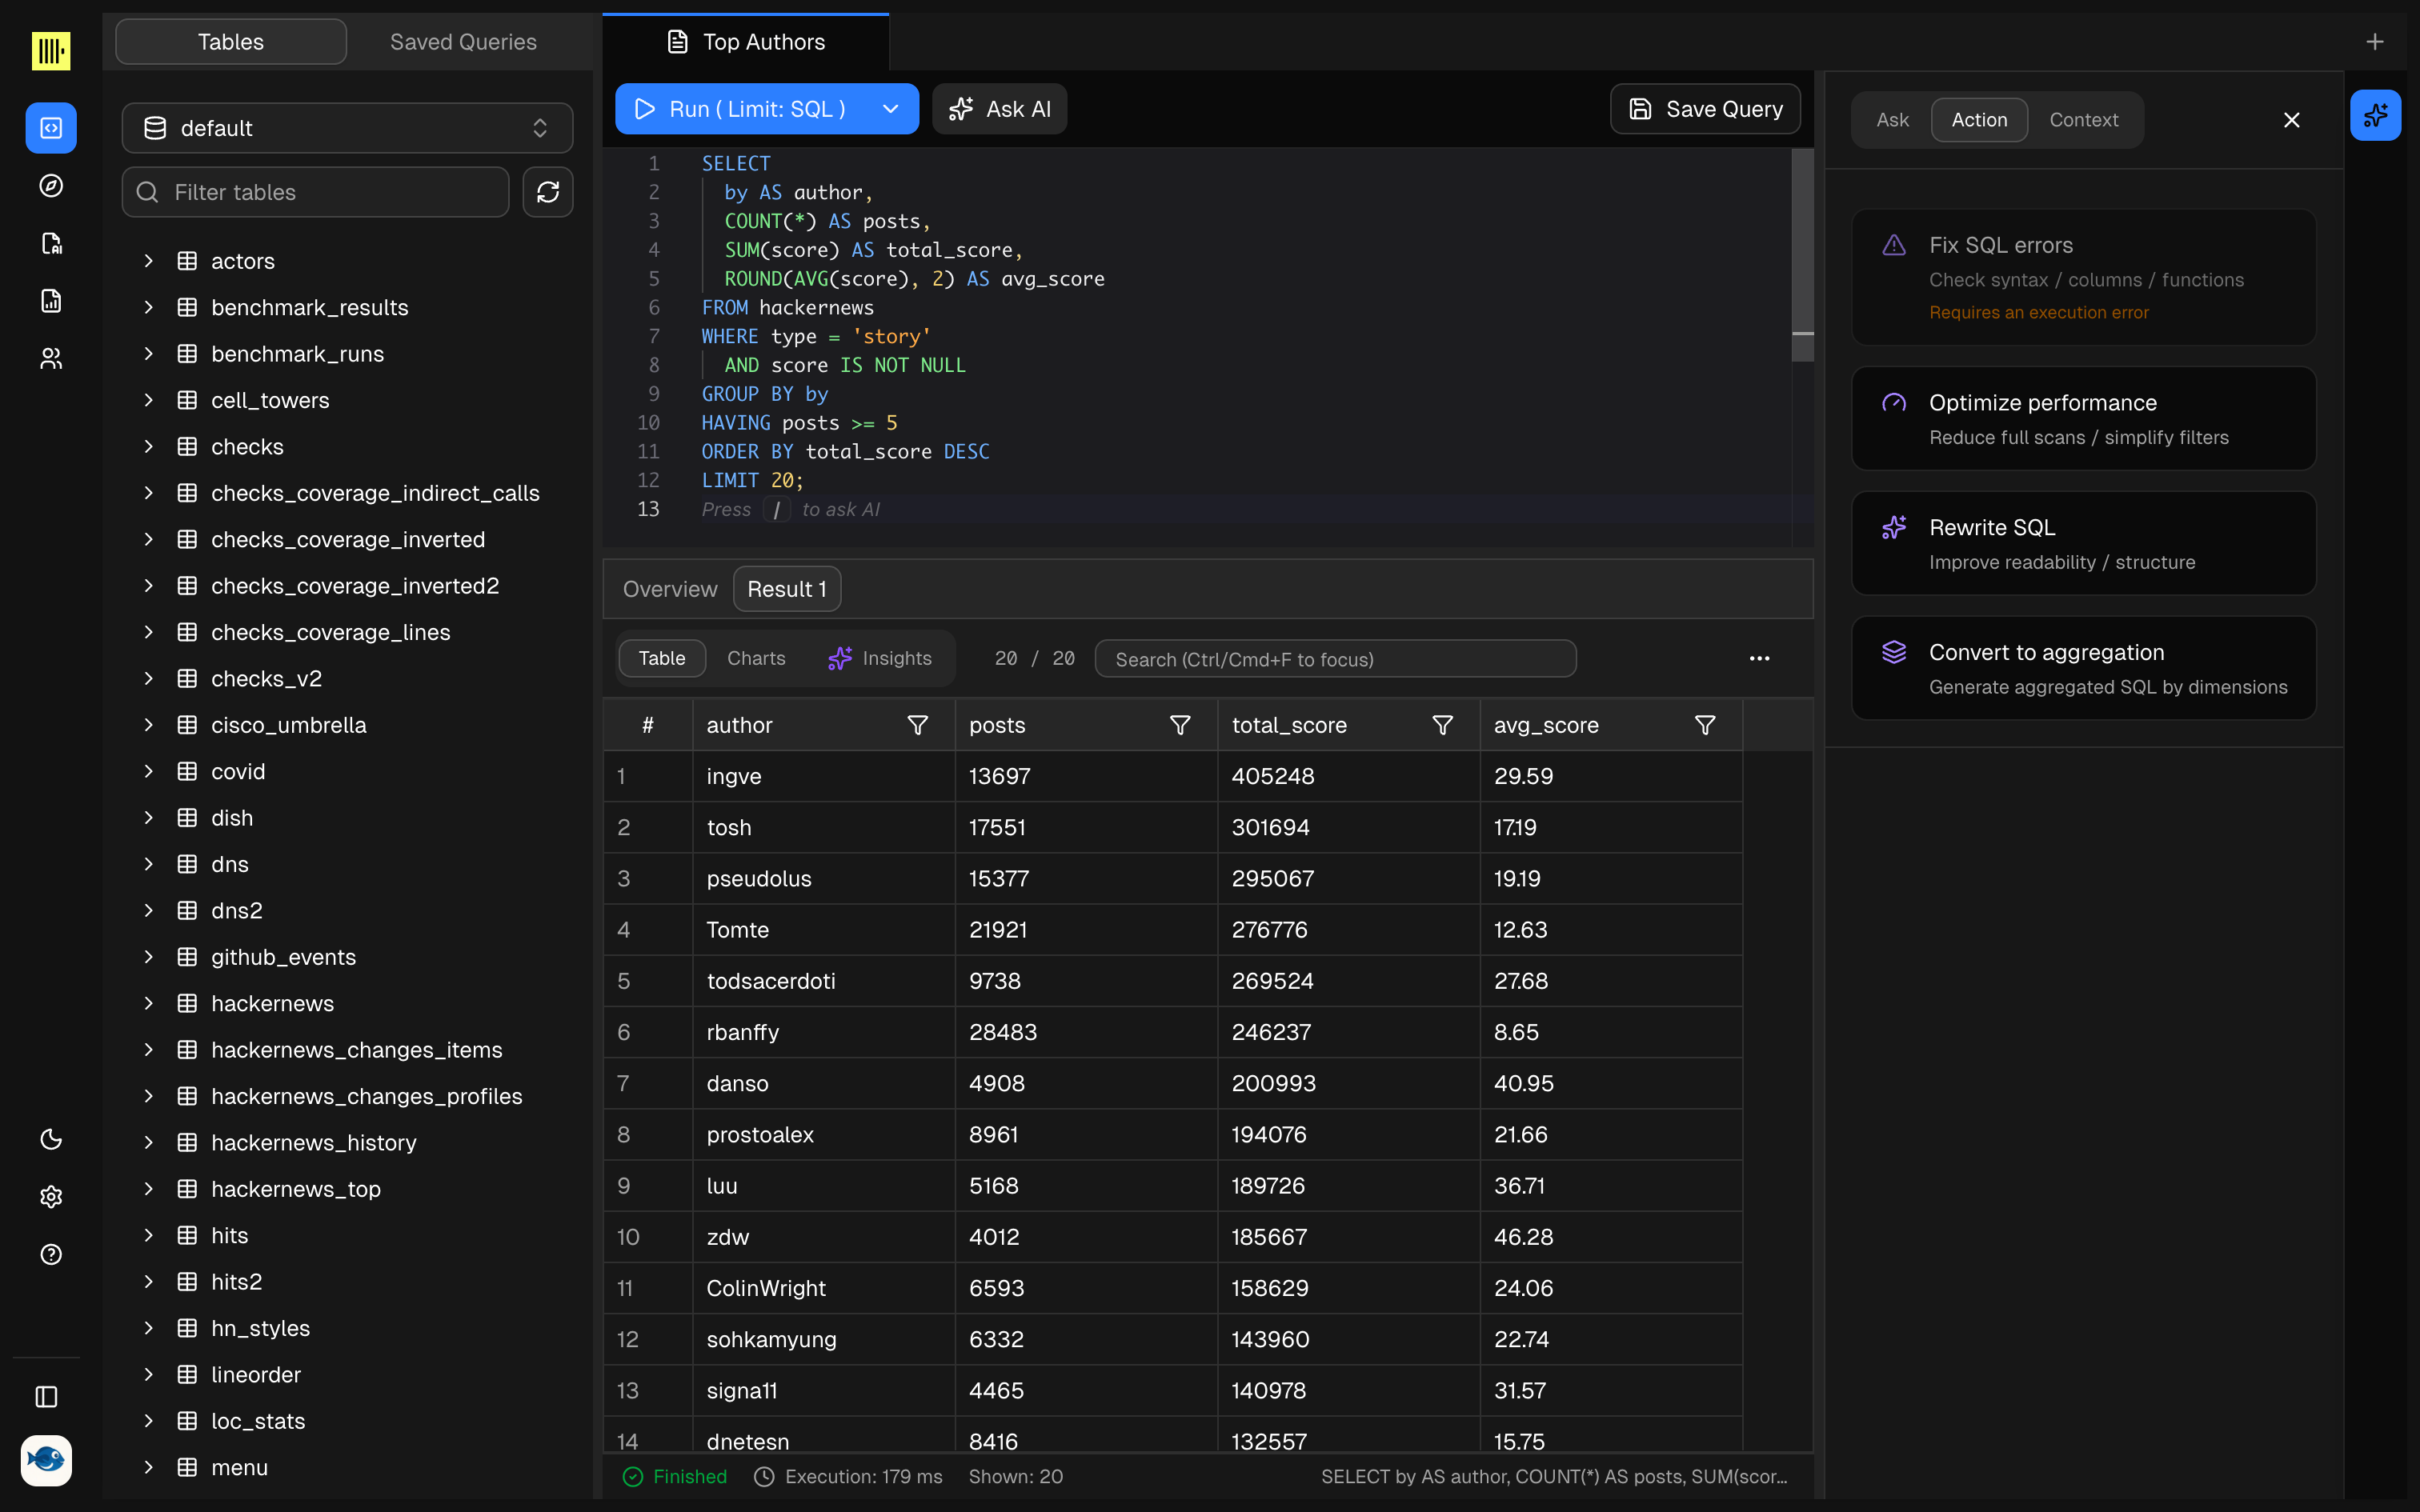Open the help question mark icon

(51, 1254)
